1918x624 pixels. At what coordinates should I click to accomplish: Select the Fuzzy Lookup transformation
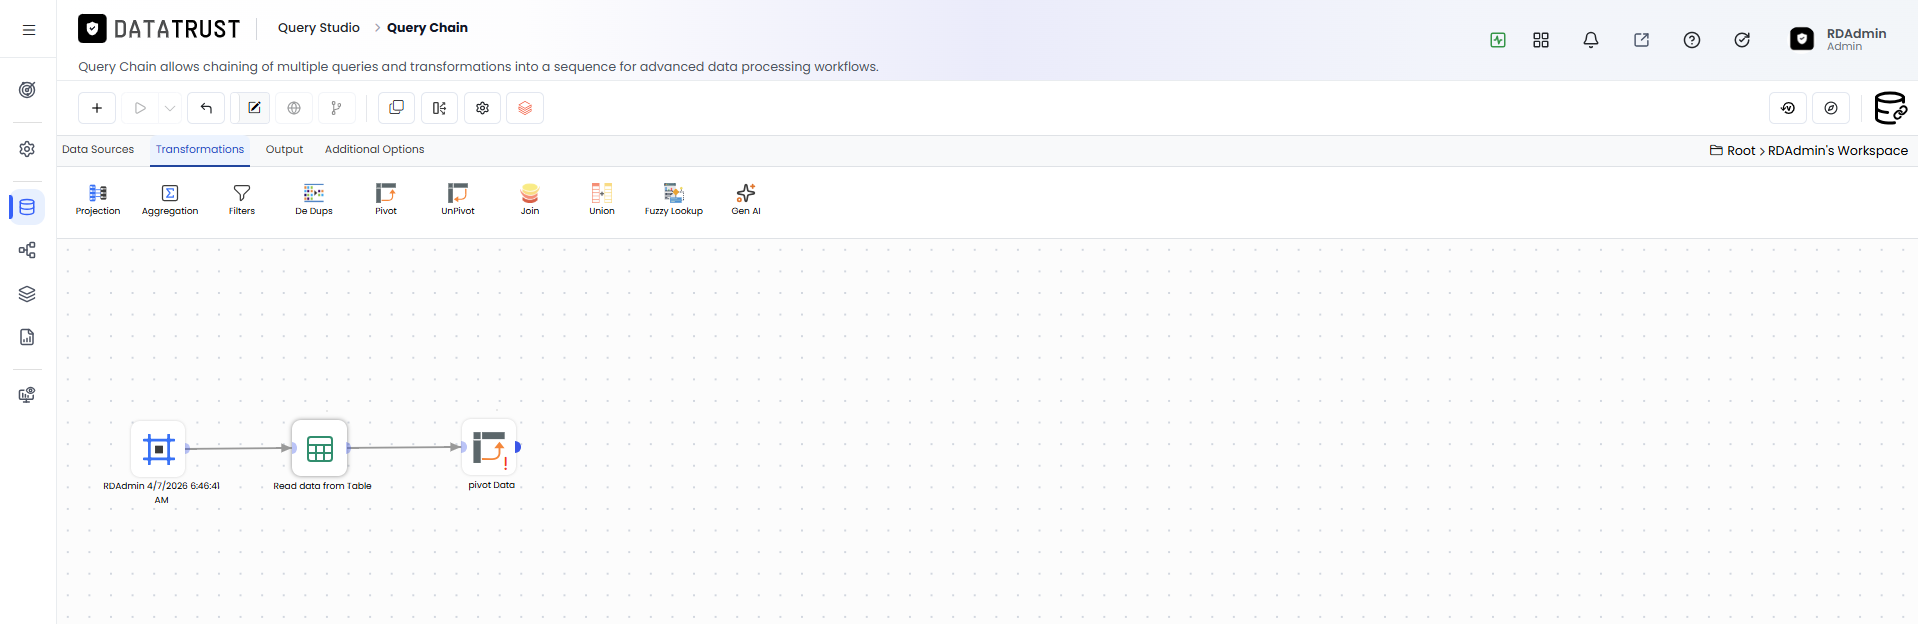tap(674, 199)
